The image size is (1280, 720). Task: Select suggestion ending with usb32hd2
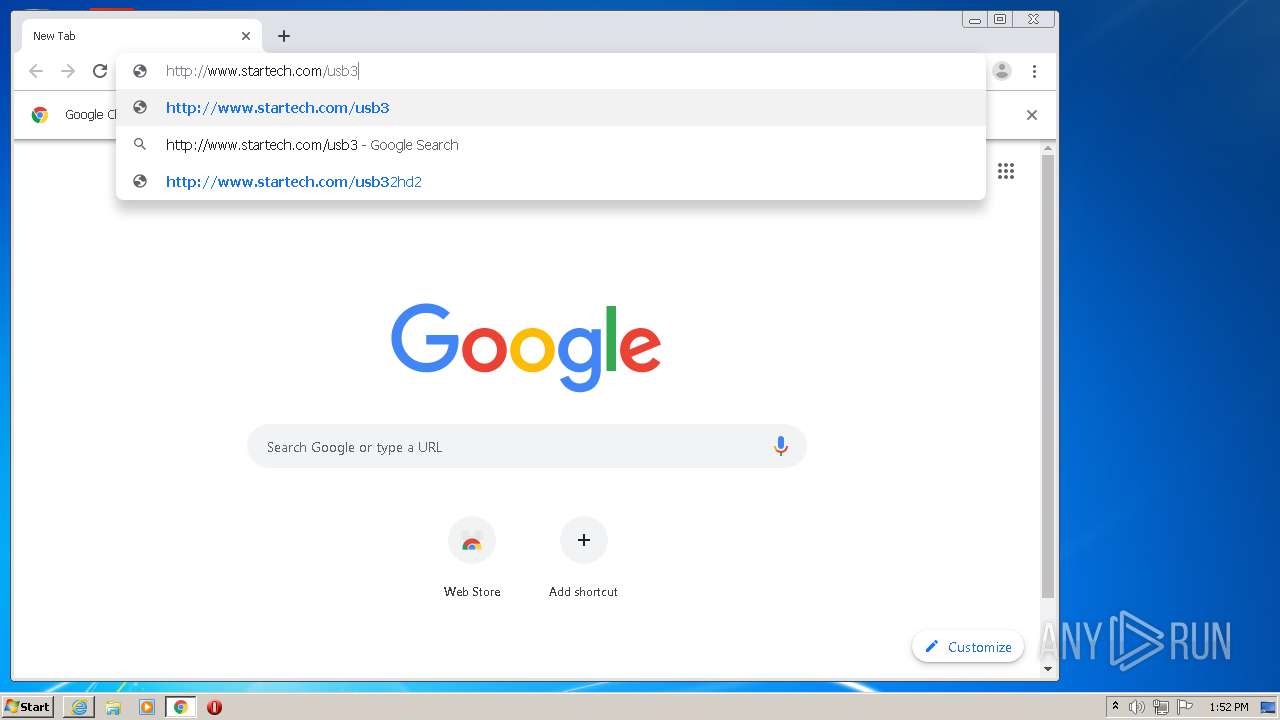click(551, 182)
